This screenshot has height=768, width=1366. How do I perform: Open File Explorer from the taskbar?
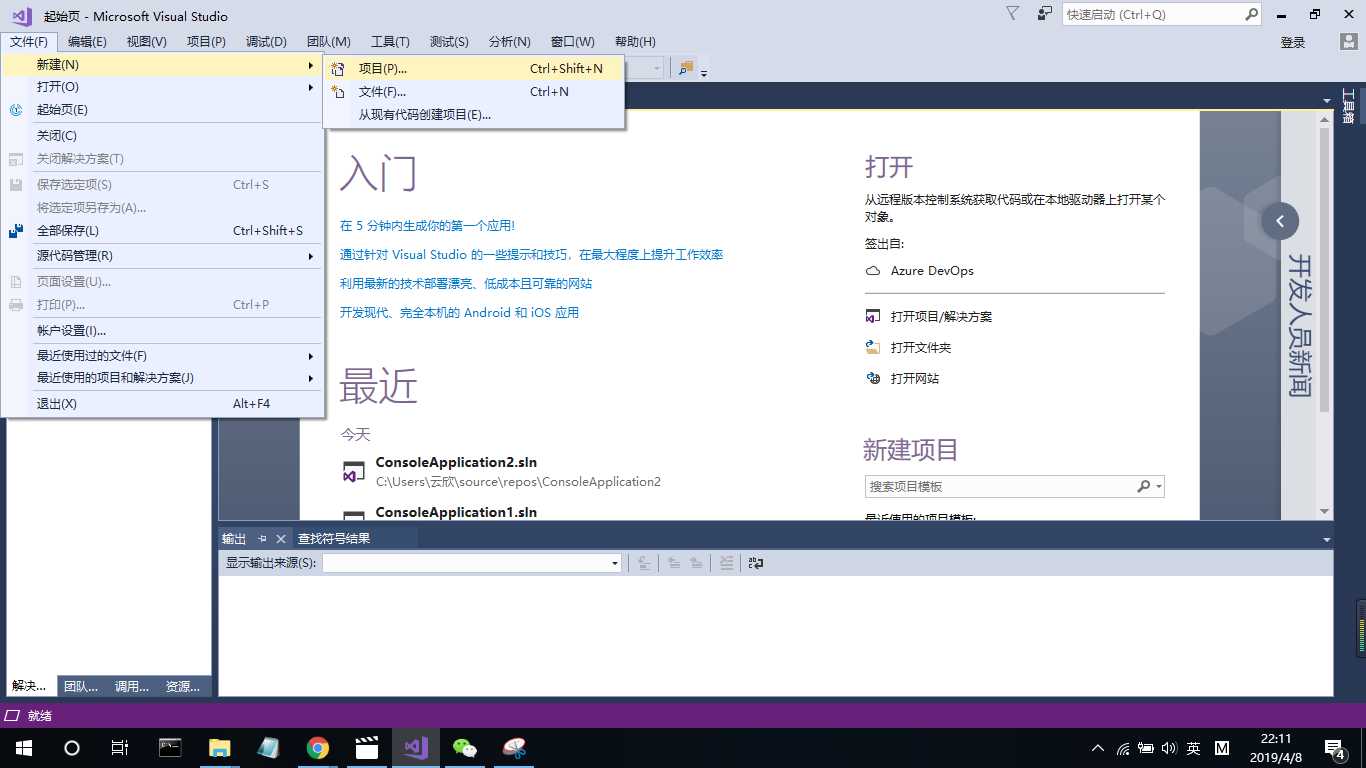pos(219,748)
